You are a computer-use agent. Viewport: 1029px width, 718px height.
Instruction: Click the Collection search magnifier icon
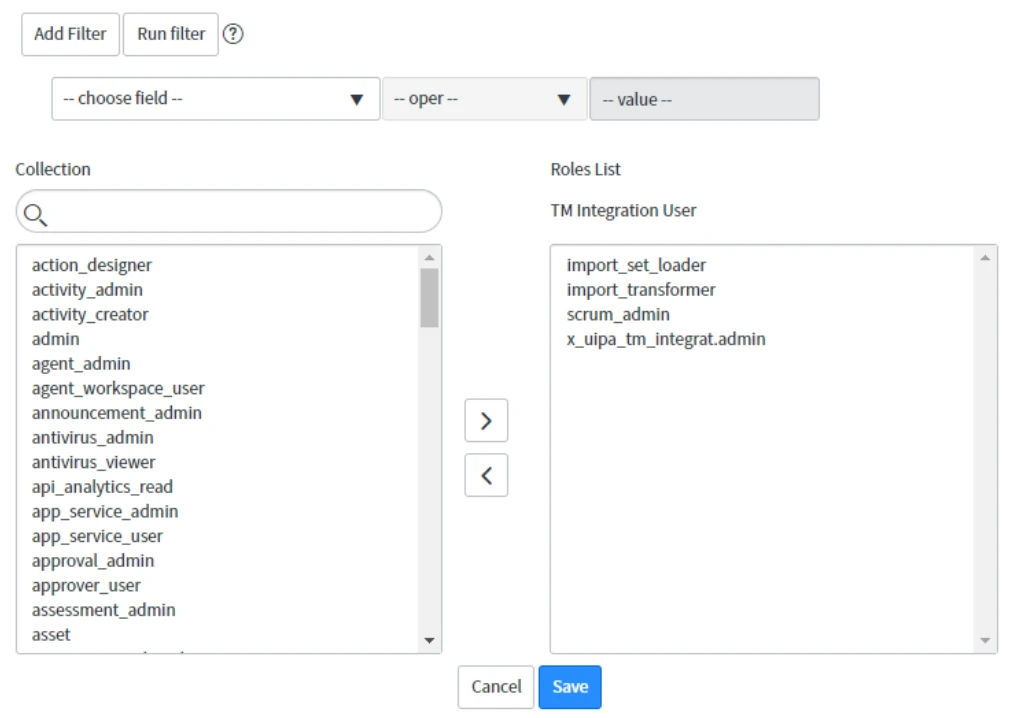[35, 215]
